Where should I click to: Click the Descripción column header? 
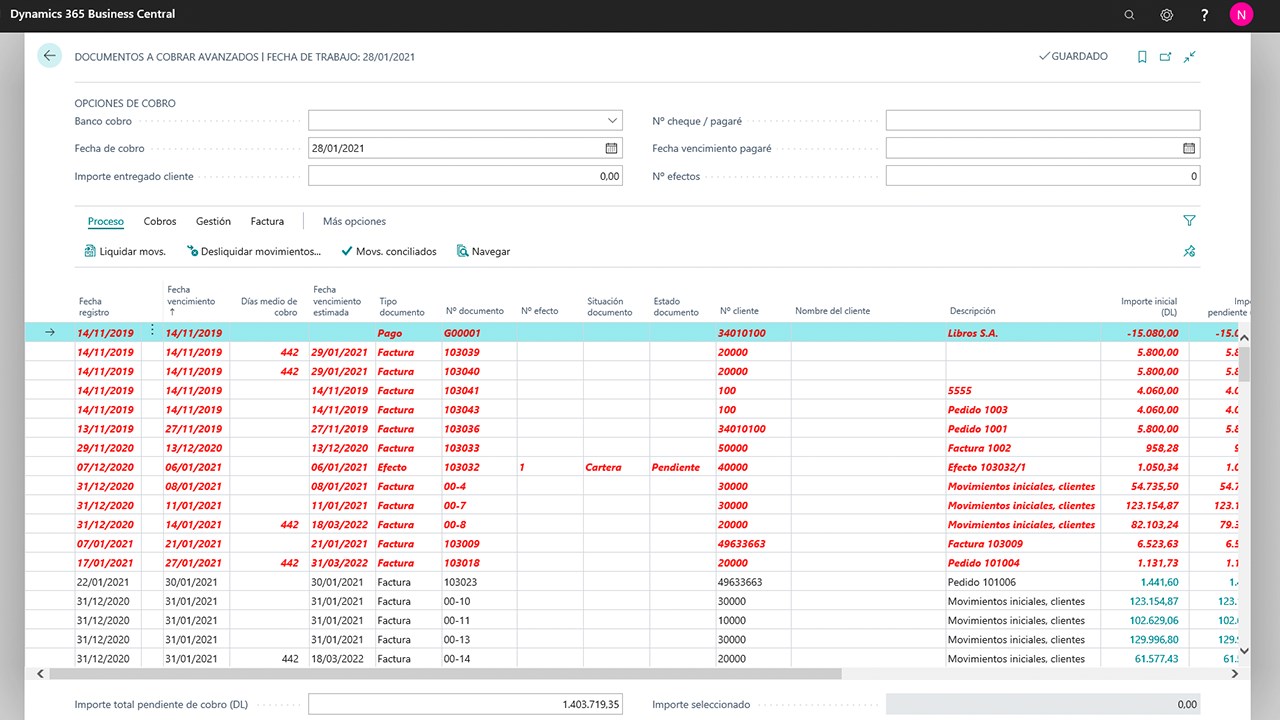click(x=972, y=311)
